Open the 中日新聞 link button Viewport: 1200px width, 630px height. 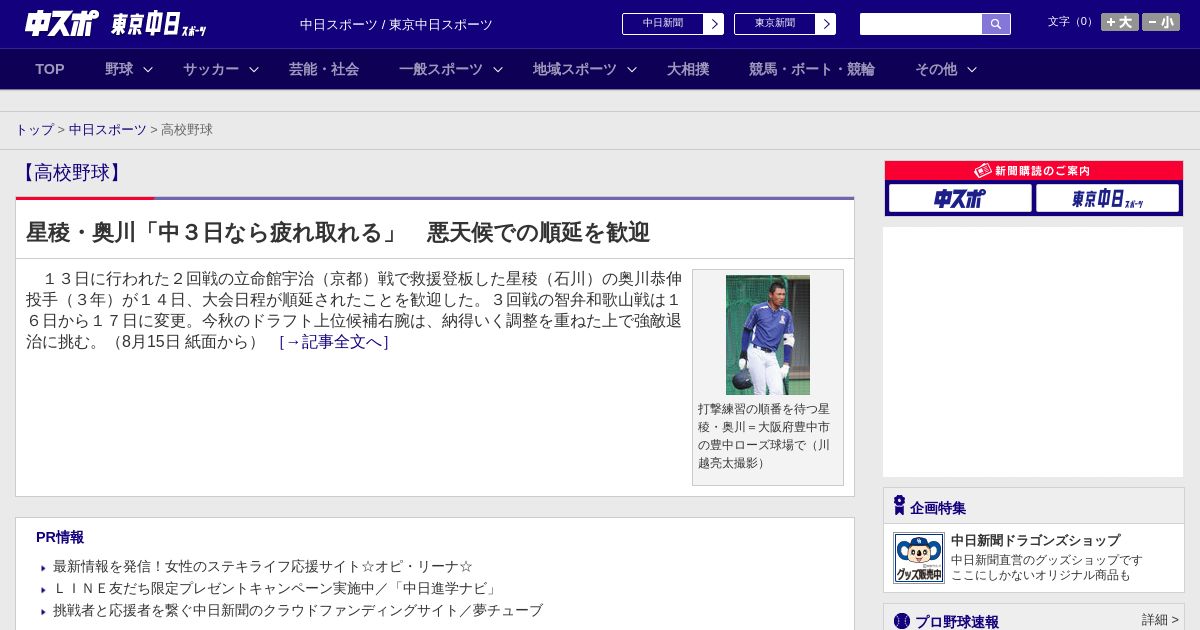pyautogui.click(x=663, y=24)
